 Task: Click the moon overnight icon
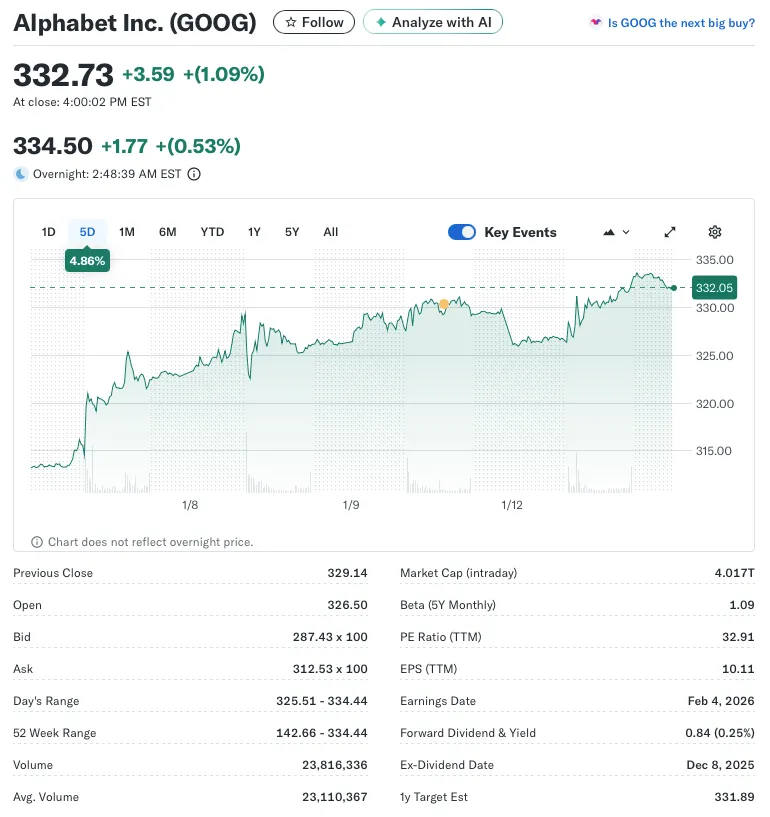click(x=21, y=174)
